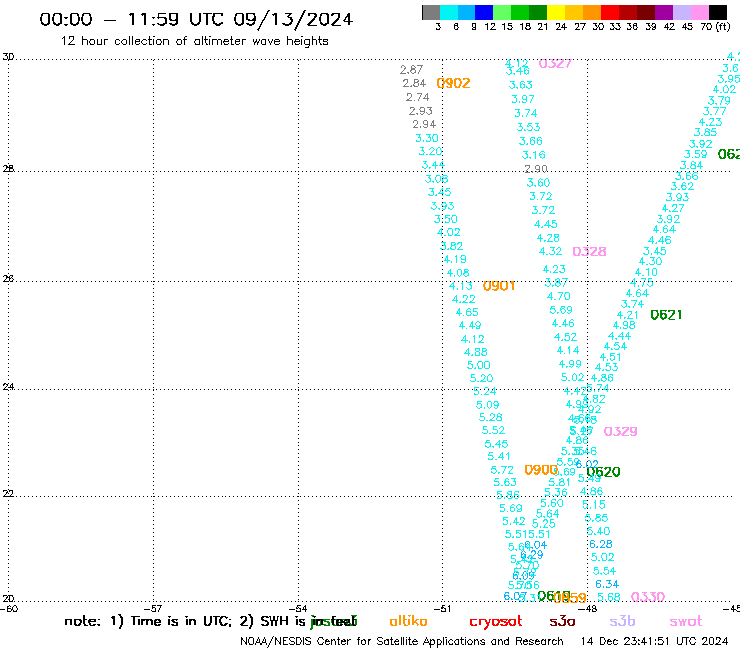Click the cryosat satellite legend label
The image size is (740, 650).
pos(496,622)
